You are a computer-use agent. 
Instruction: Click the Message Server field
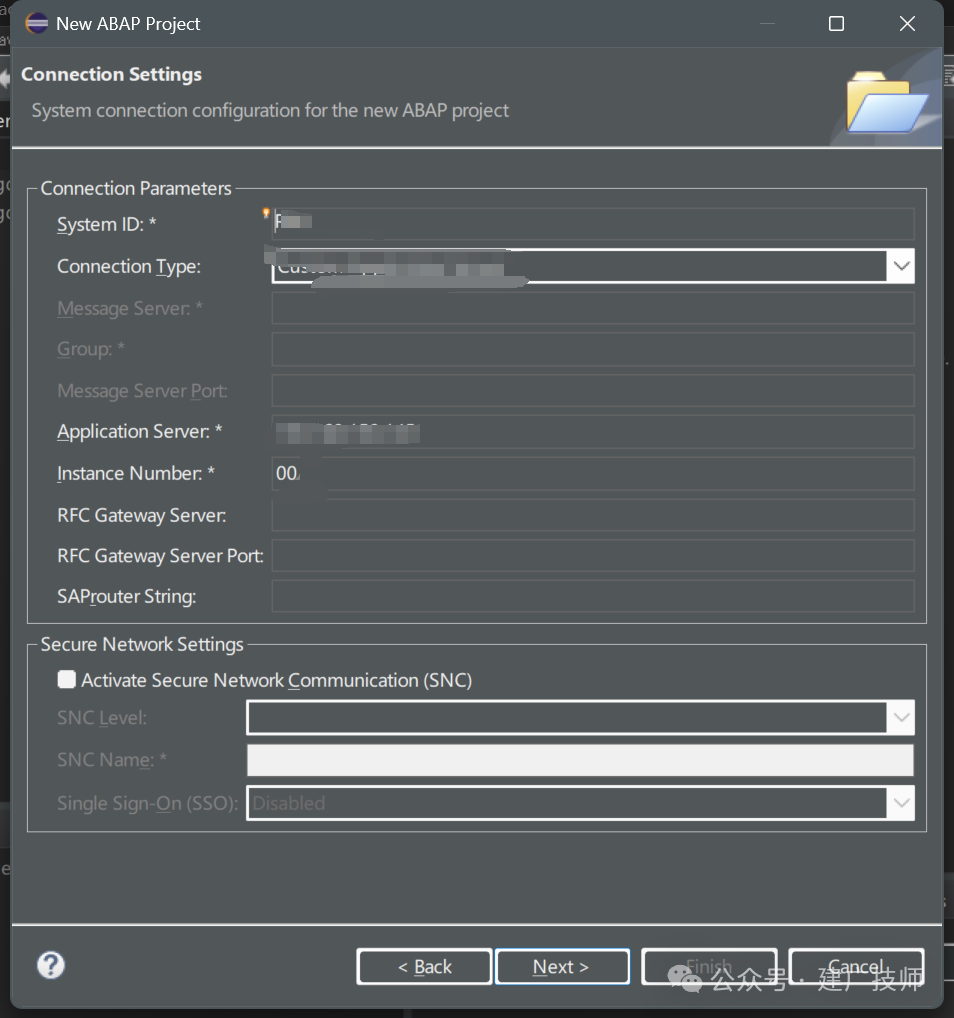point(593,308)
